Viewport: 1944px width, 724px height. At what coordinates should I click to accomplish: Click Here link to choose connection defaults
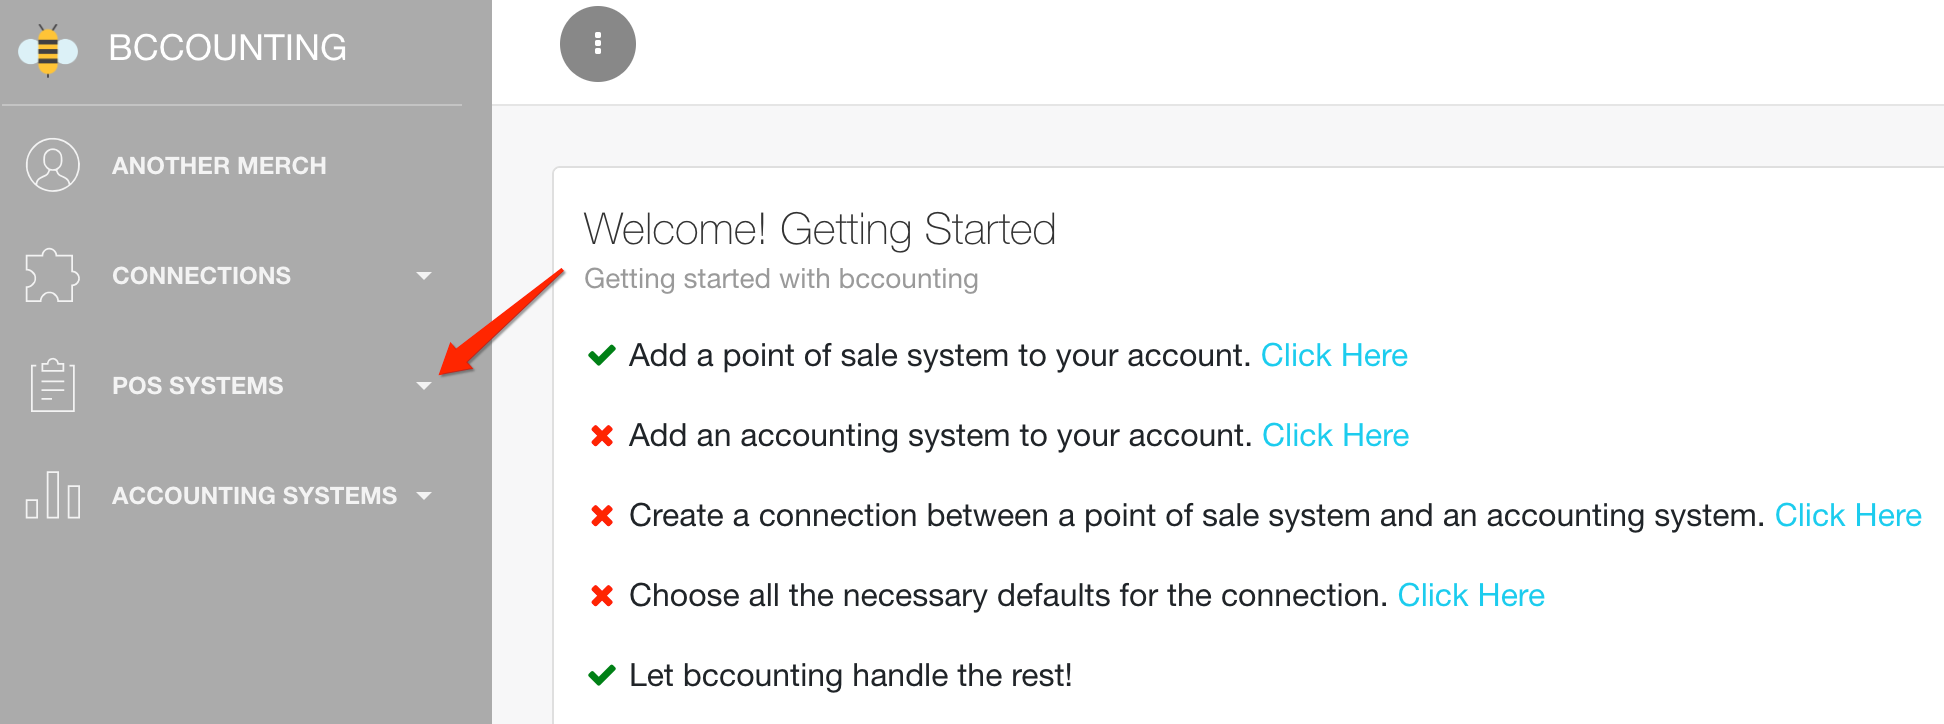1471,595
